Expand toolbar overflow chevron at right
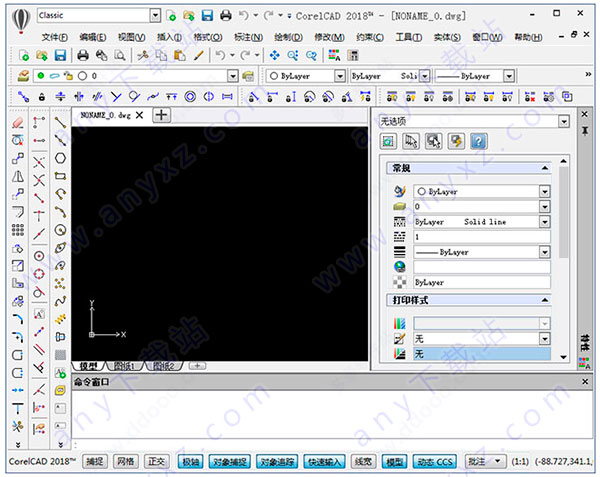Screen dimensions: 600x477 [588, 74]
